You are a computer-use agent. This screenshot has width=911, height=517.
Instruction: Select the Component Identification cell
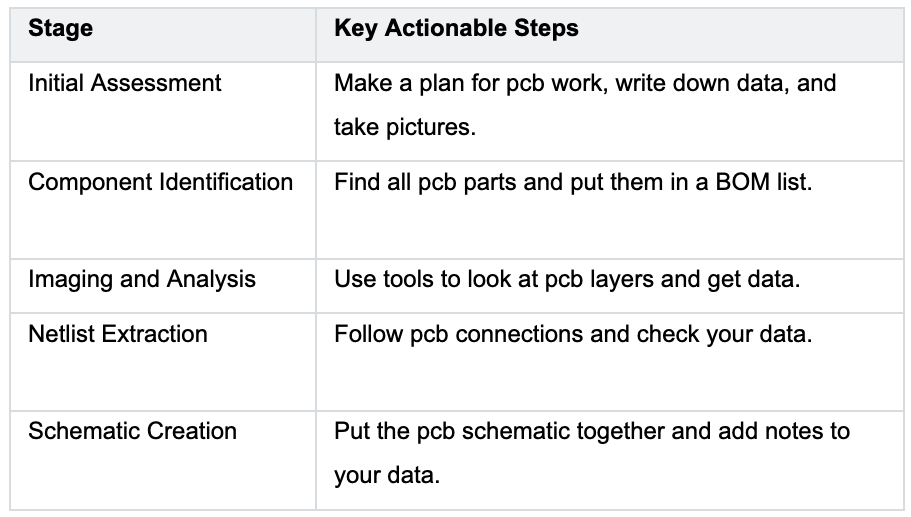pos(160,182)
